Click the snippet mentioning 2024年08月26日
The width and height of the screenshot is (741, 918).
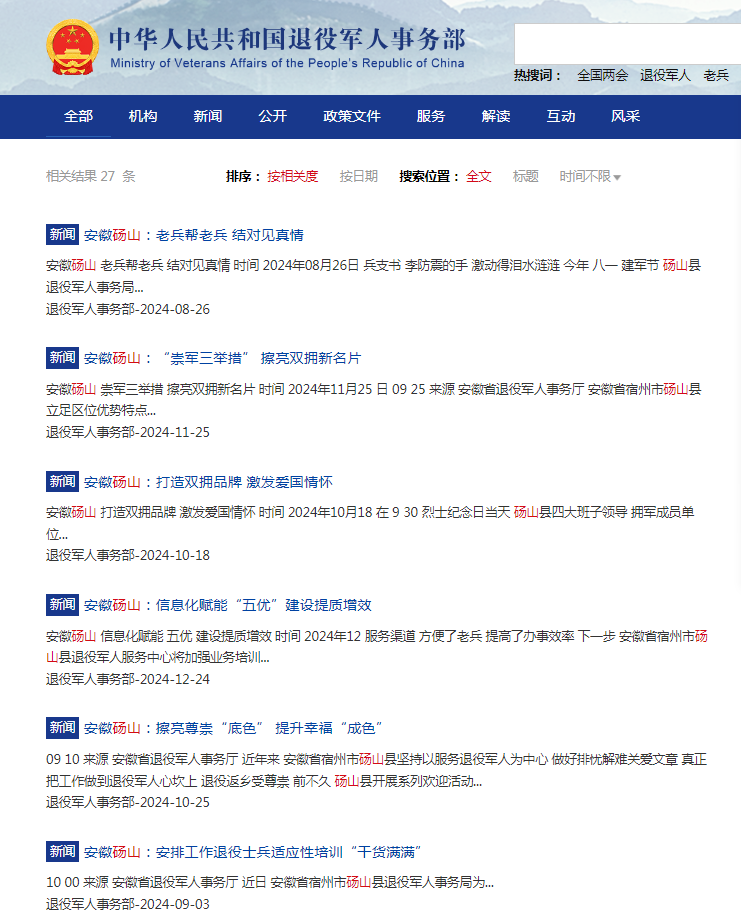(373, 276)
